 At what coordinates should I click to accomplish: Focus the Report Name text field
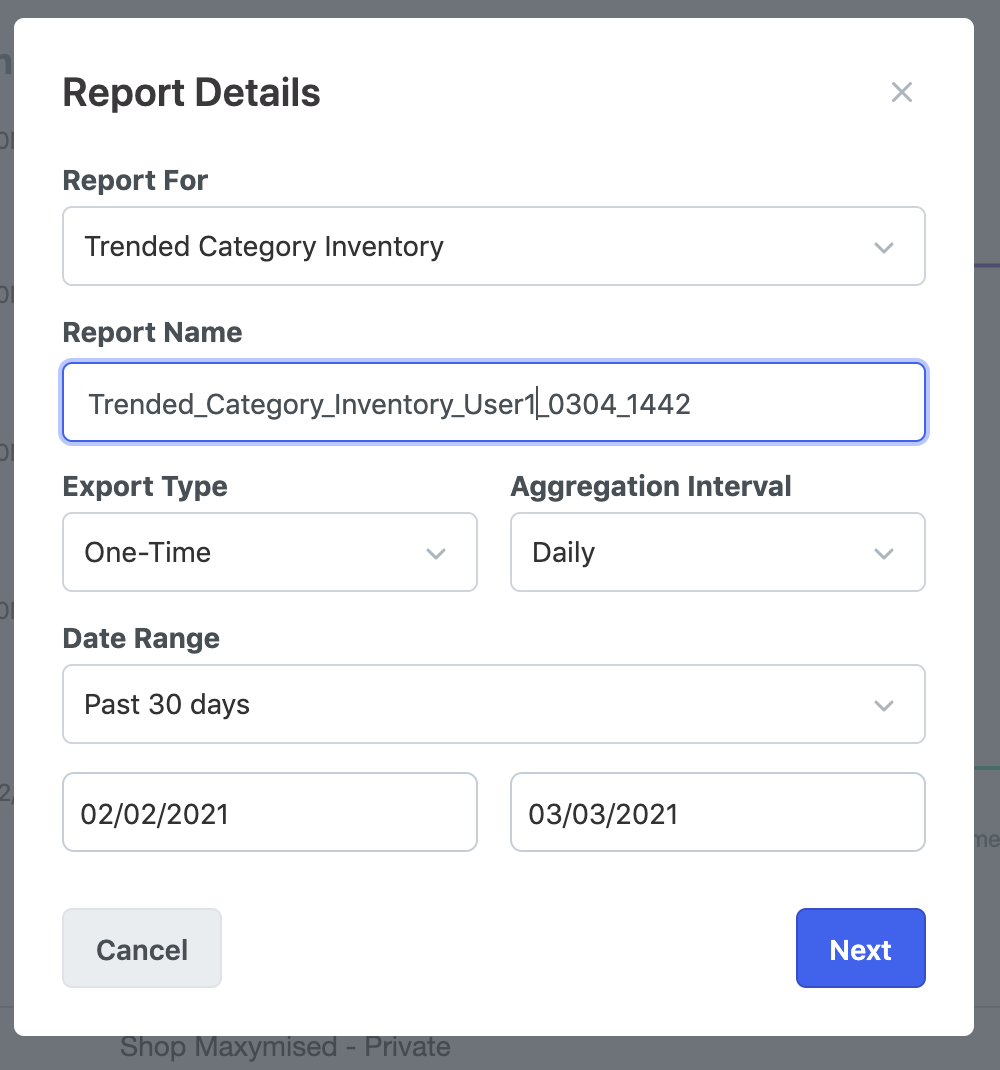pos(494,403)
